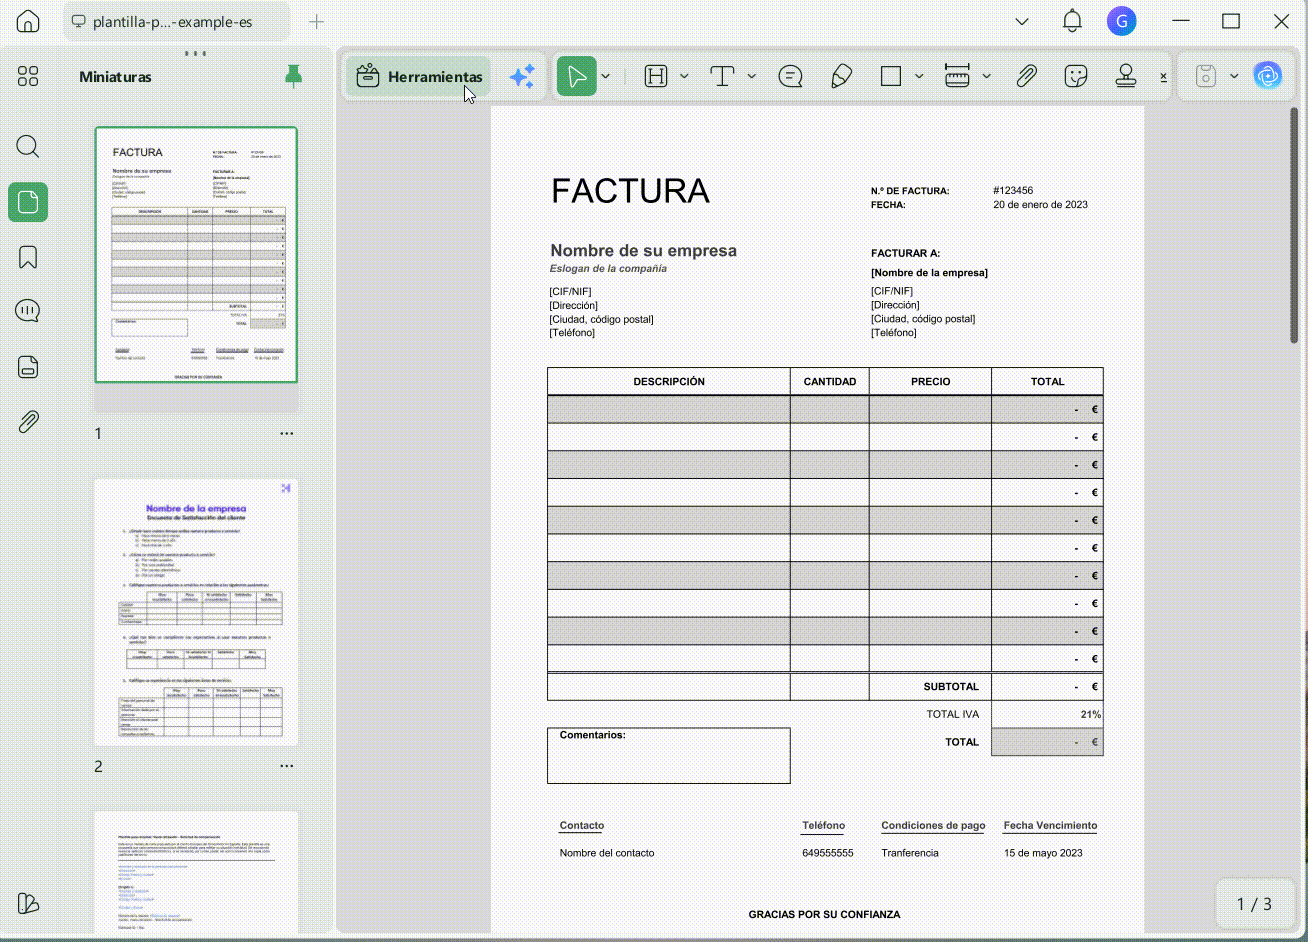The height and width of the screenshot is (942, 1308).
Task: Open the comments list sidebar panel
Action: [x=28, y=311]
